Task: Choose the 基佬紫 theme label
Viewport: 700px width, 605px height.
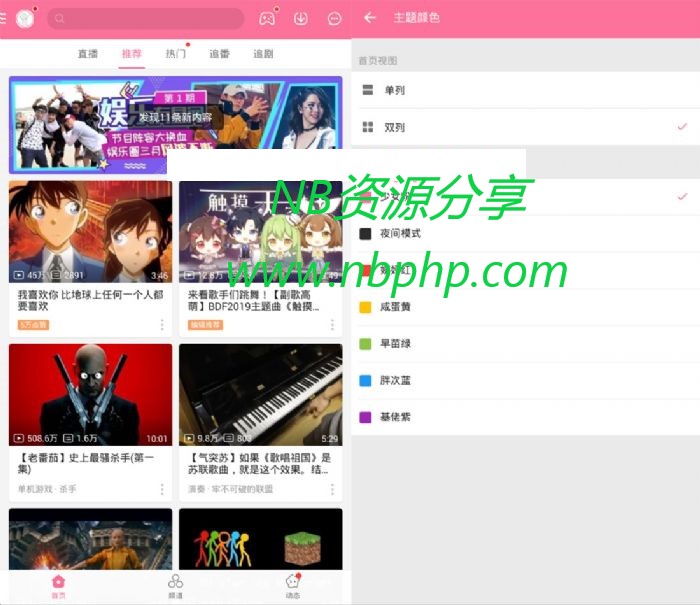Action: pyautogui.click(x=395, y=417)
